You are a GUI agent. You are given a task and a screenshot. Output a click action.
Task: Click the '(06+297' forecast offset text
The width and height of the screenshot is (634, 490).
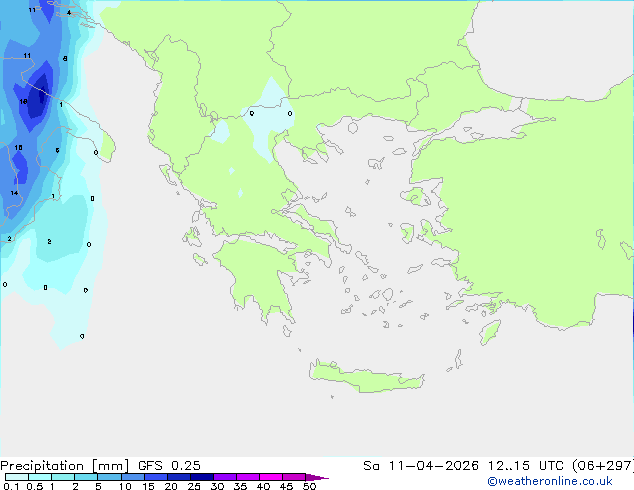pos(602,466)
